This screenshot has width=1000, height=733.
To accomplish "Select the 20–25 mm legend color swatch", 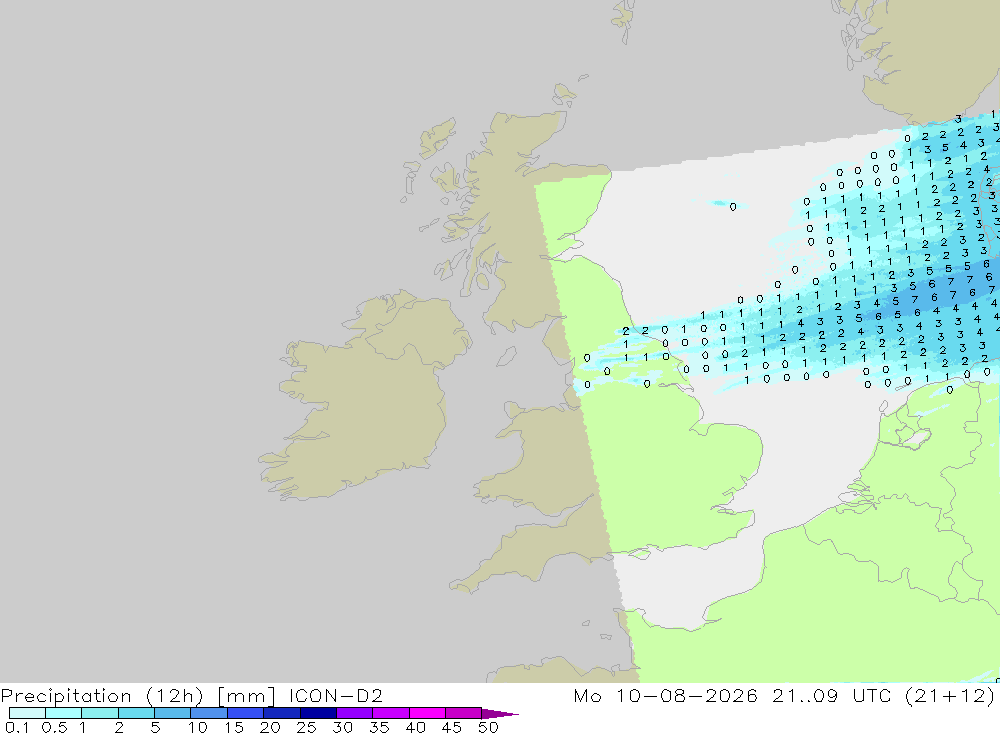I will point(282,713).
